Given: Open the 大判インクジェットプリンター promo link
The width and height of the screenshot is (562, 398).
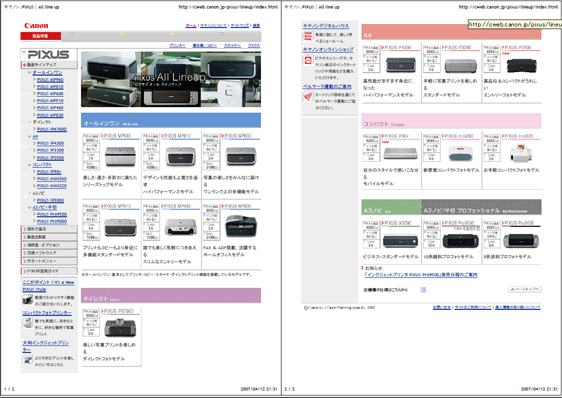Looking at the screenshot, I should pyautogui.click(x=46, y=346).
